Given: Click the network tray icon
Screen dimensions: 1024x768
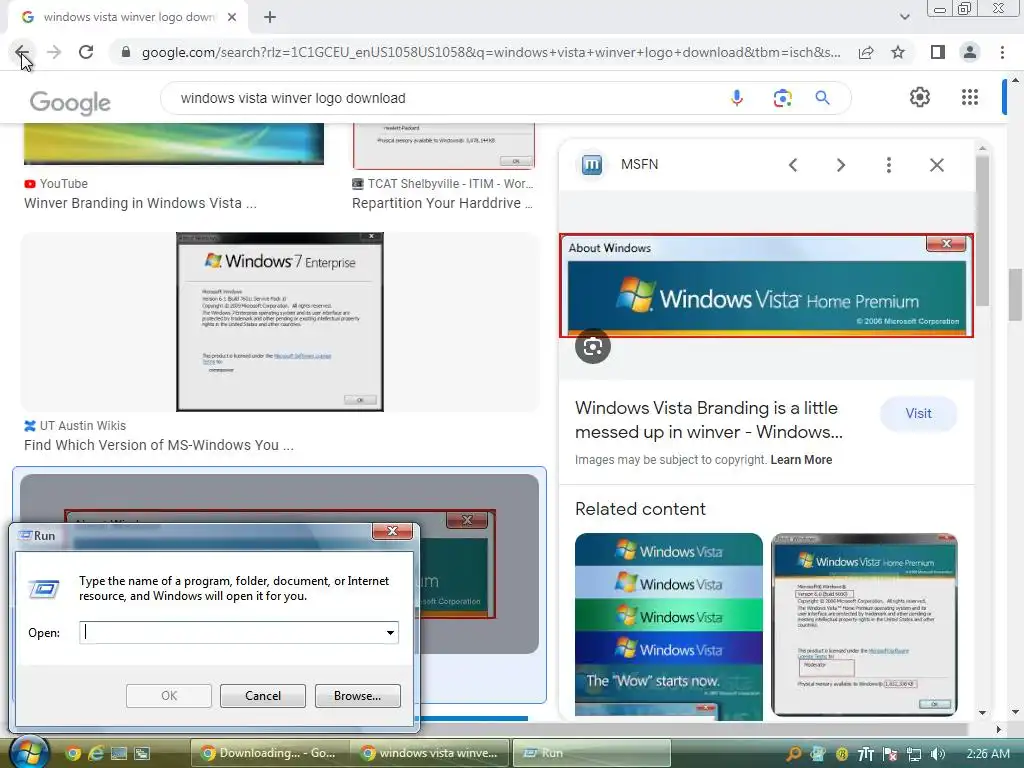Looking at the screenshot, I should (914, 754).
